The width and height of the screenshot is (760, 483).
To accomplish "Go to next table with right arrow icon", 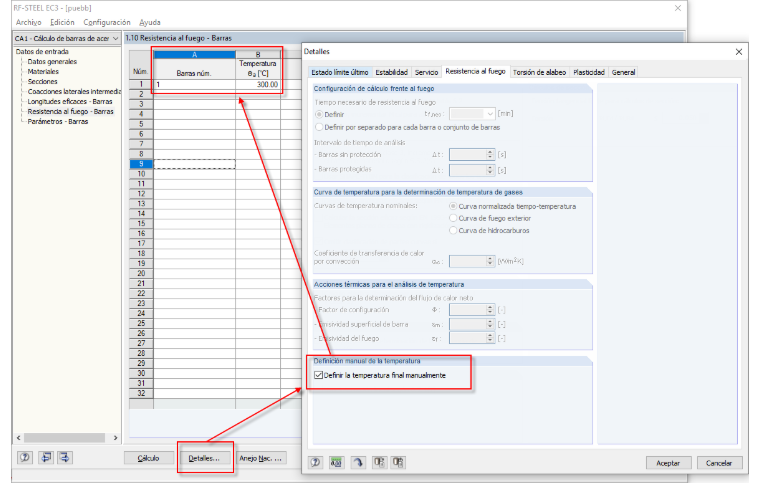I will pyautogui.click(x=65, y=457).
